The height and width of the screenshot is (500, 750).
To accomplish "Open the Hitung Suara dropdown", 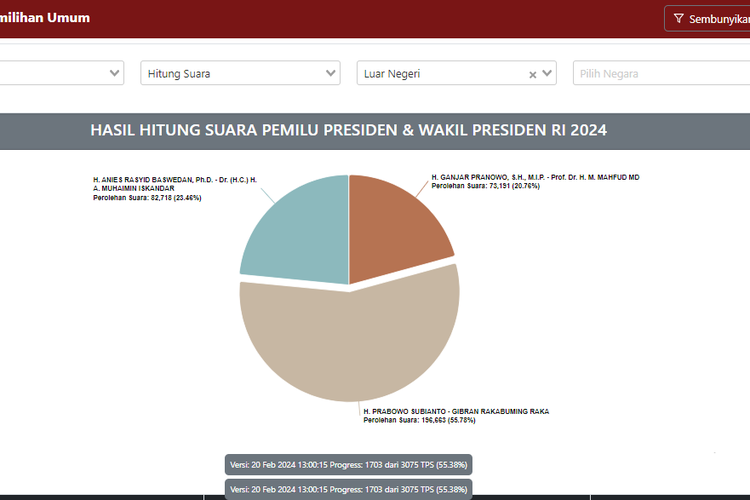I will coord(240,73).
